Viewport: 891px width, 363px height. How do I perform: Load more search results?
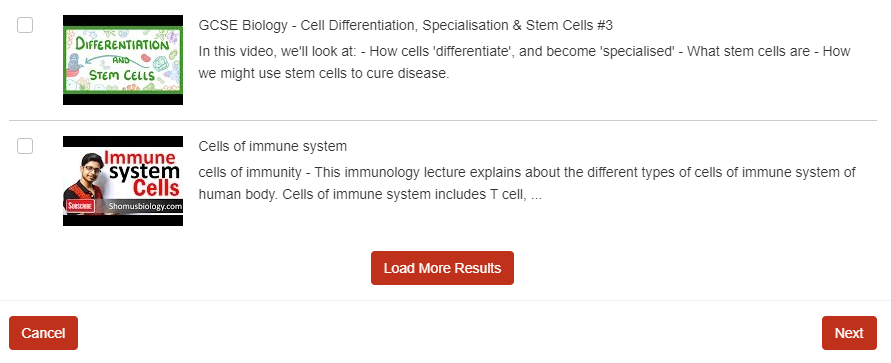tap(442, 268)
